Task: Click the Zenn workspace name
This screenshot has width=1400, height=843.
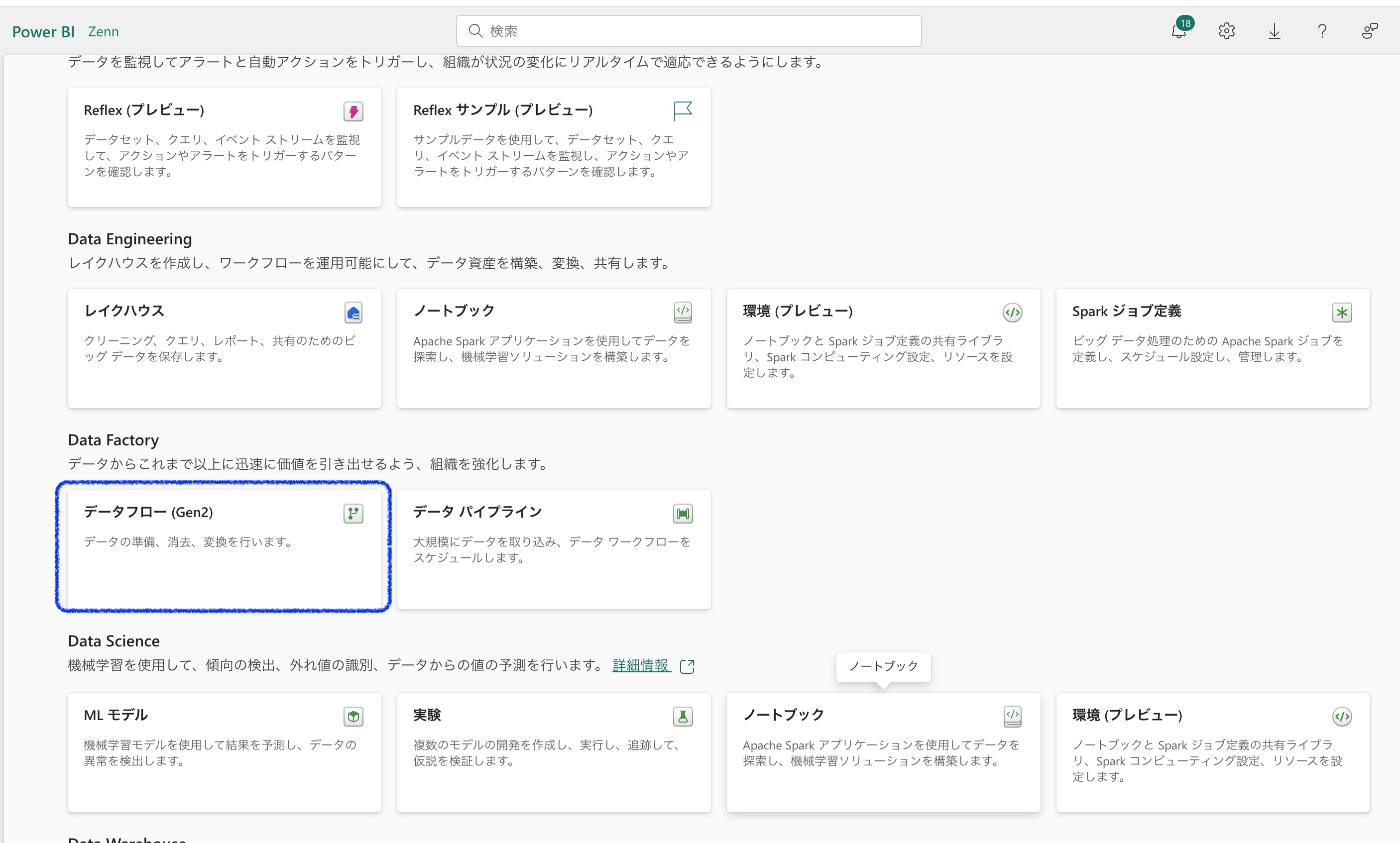Action: [x=103, y=31]
